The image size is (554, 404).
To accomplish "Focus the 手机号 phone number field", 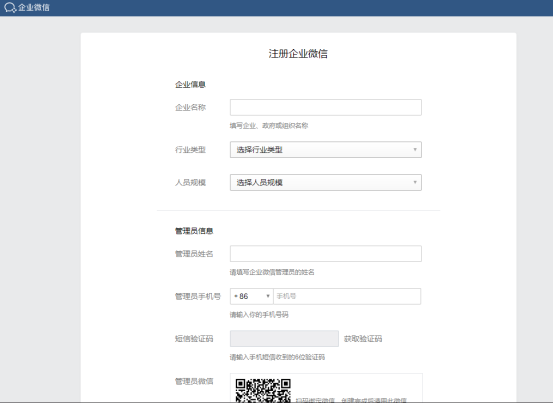I will 347,296.
